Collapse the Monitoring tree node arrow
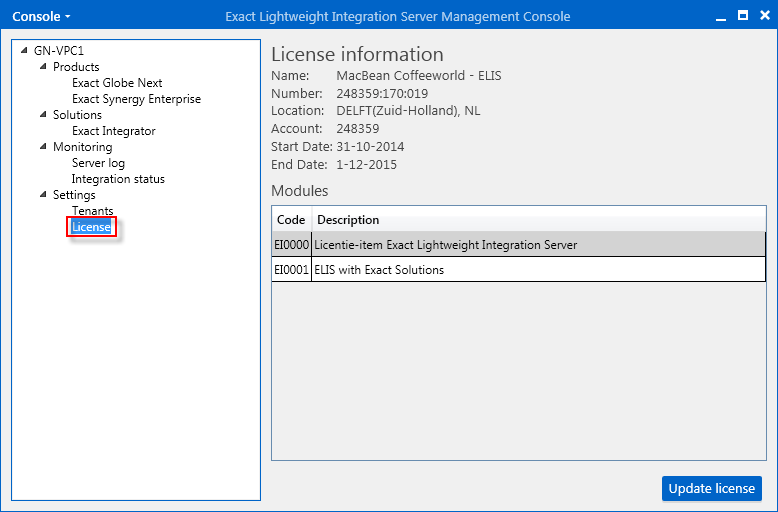The width and height of the screenshot is (778, 512). (43, 146)
